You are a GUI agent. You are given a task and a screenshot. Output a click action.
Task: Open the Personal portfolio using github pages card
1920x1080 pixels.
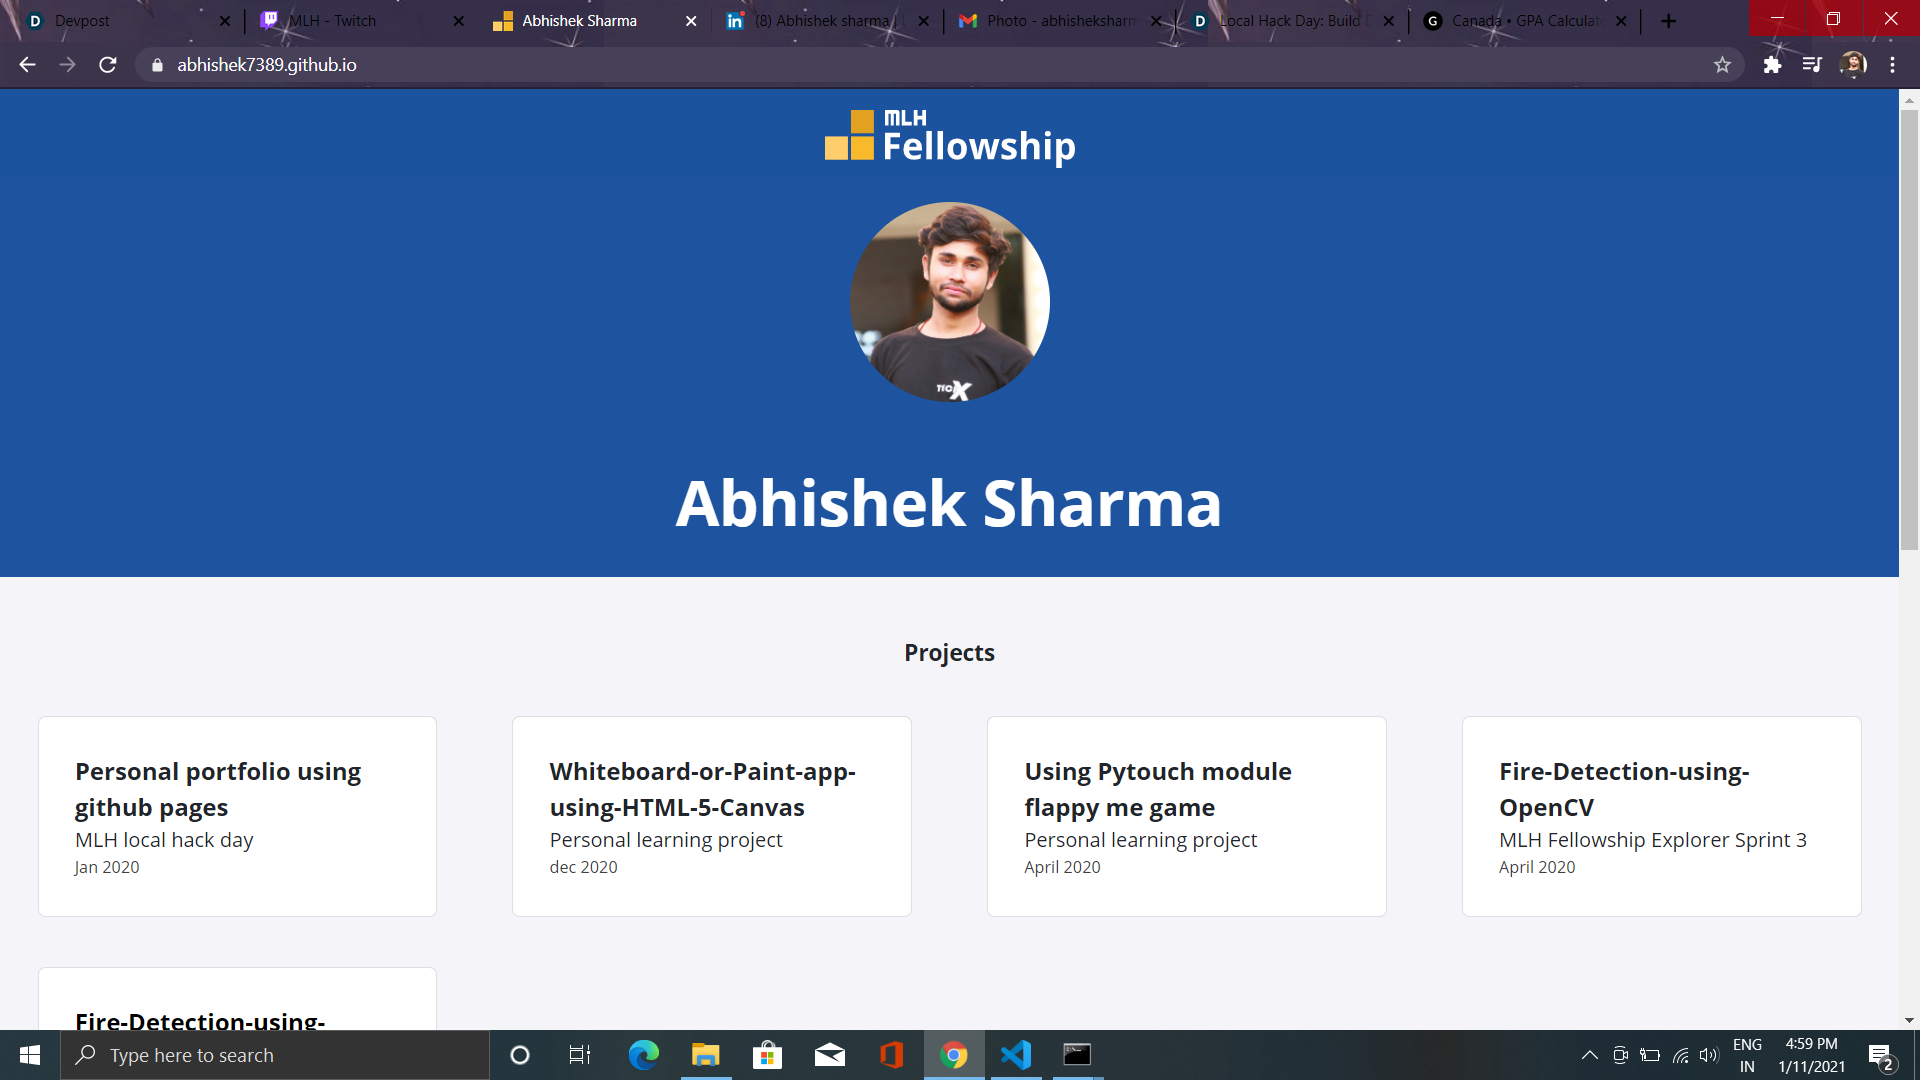click(237, 816)
